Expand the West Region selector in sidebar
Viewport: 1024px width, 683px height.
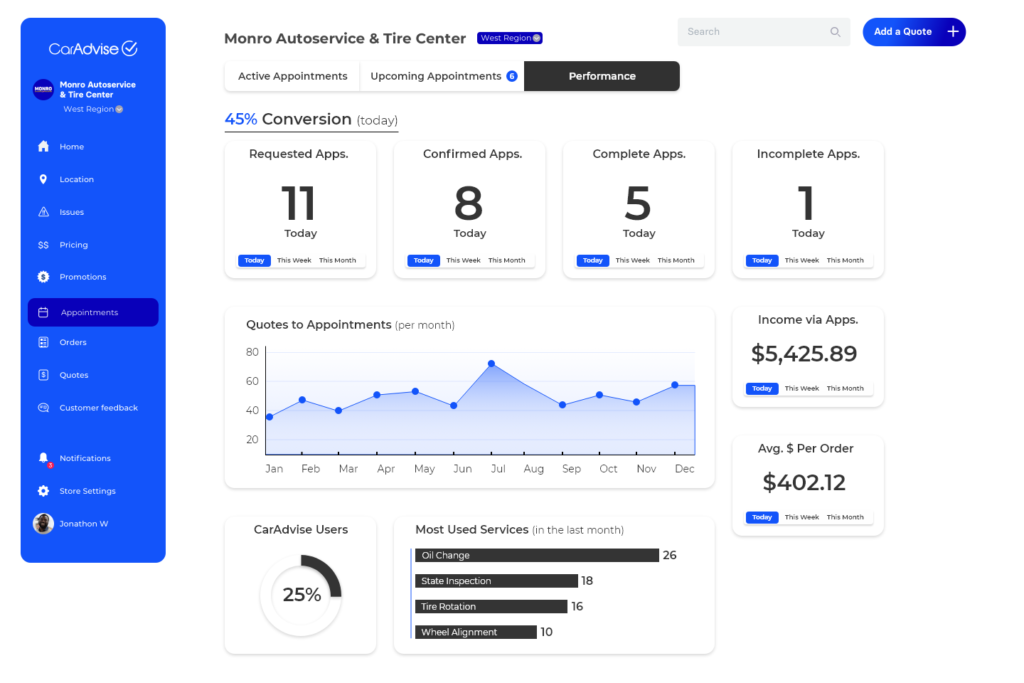pyautogui.click(x=93, y=109)
